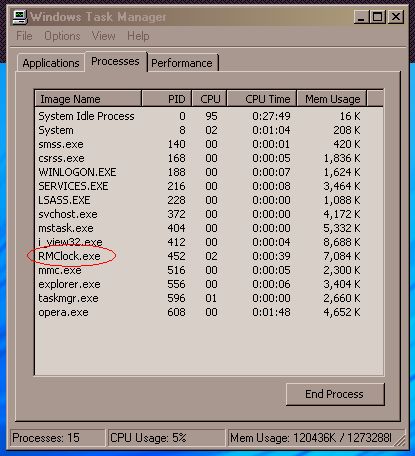The image size is (415, 456).
Task: Click the 7,084 K memory value
Action: 342,256
